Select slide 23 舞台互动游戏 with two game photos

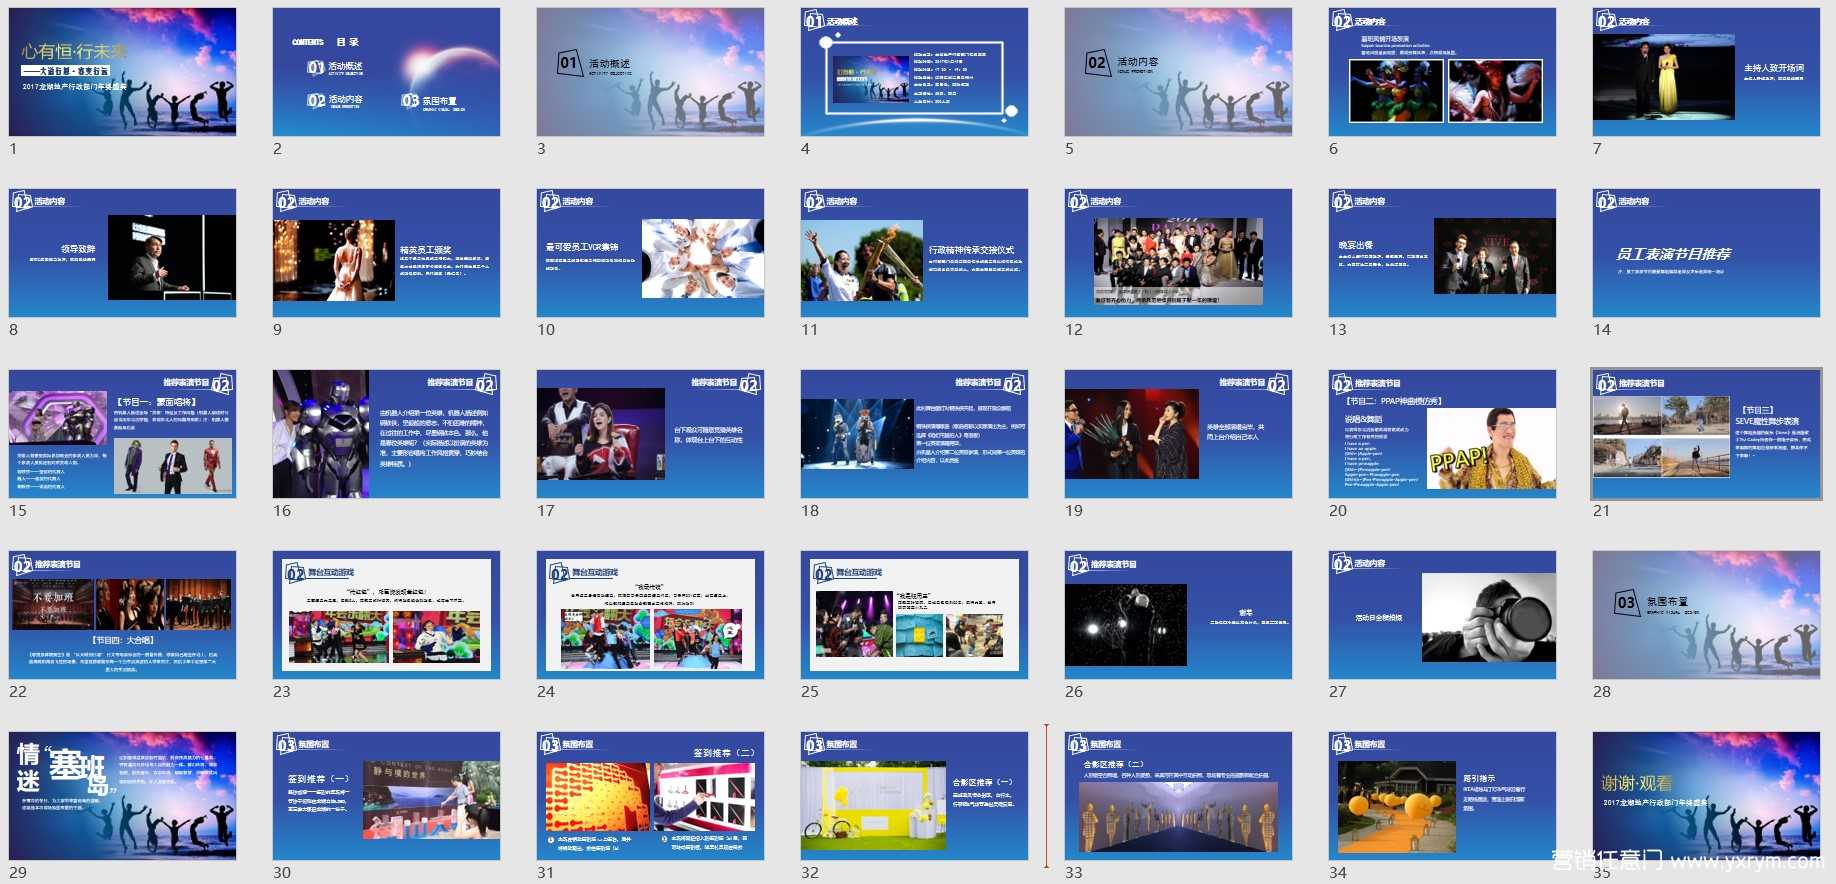387,615
